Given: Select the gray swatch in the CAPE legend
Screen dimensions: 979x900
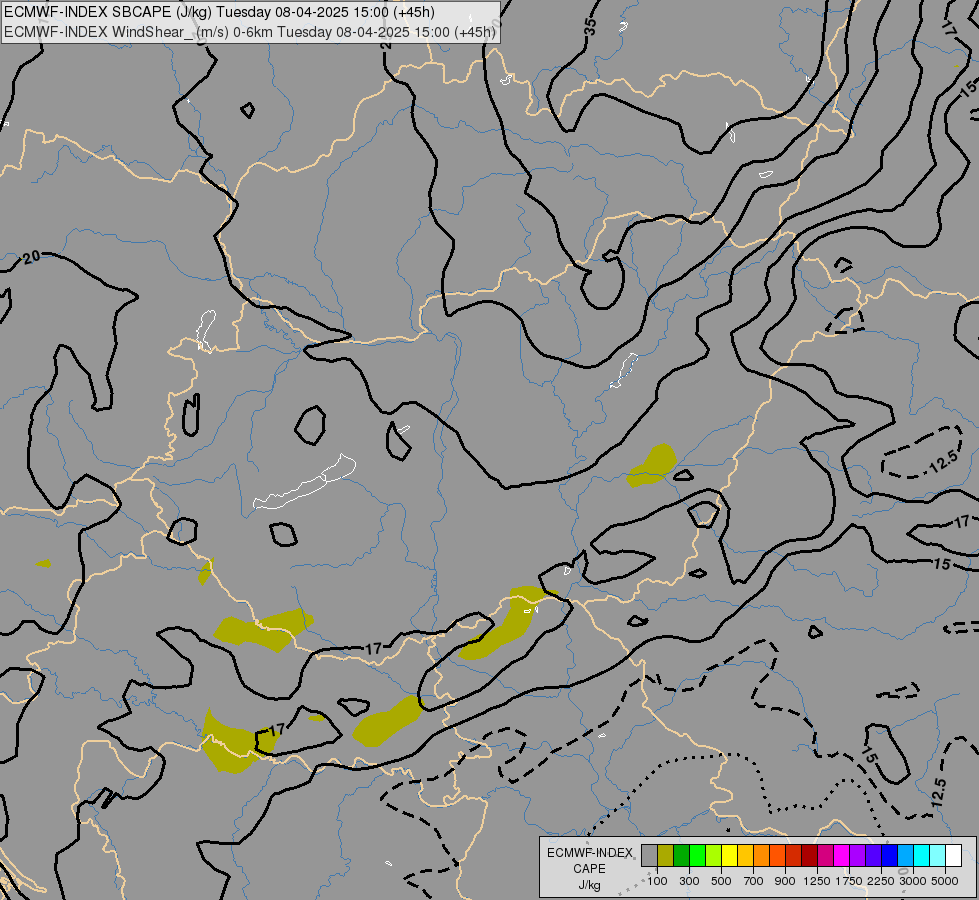Looking at the screenshot, I should (x=649, y=855).
